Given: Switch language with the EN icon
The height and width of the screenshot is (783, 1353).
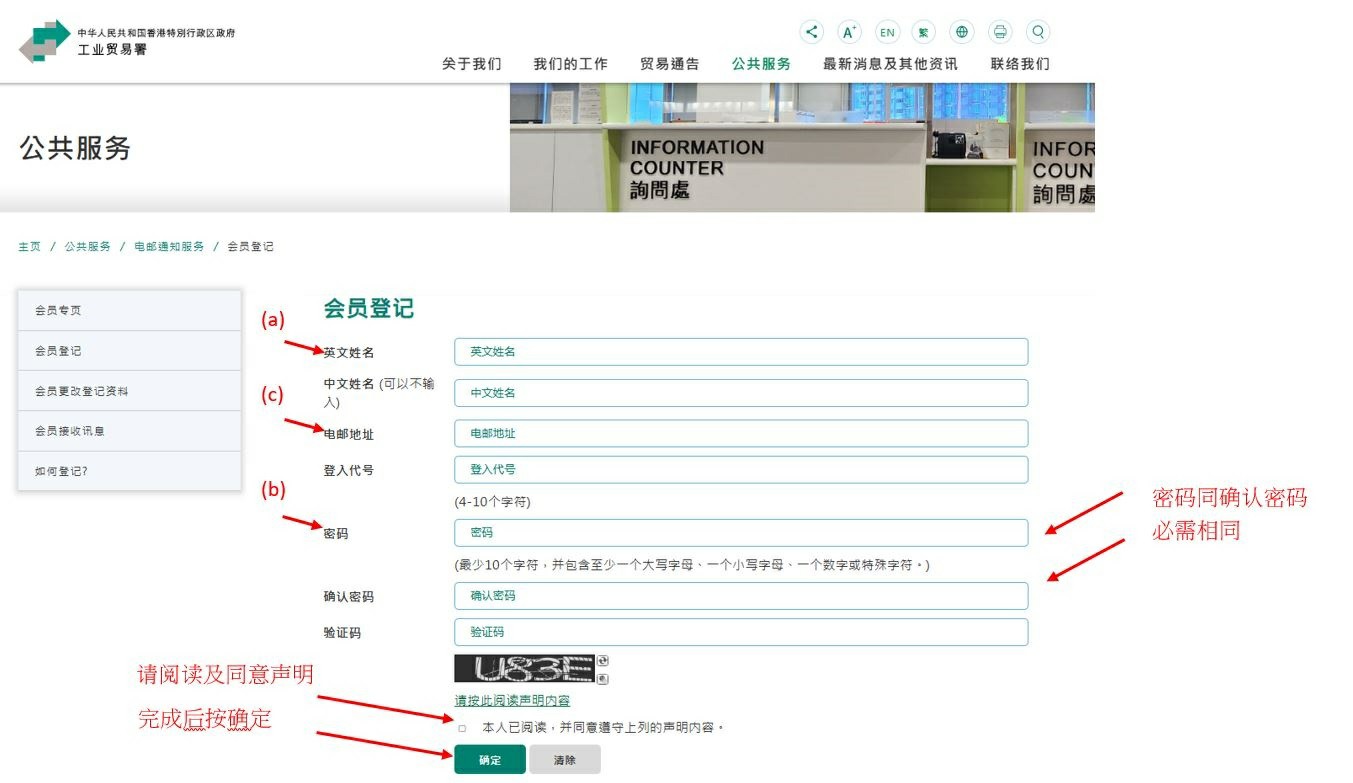Looking at the screenshot, I should (x=887, y=32).
